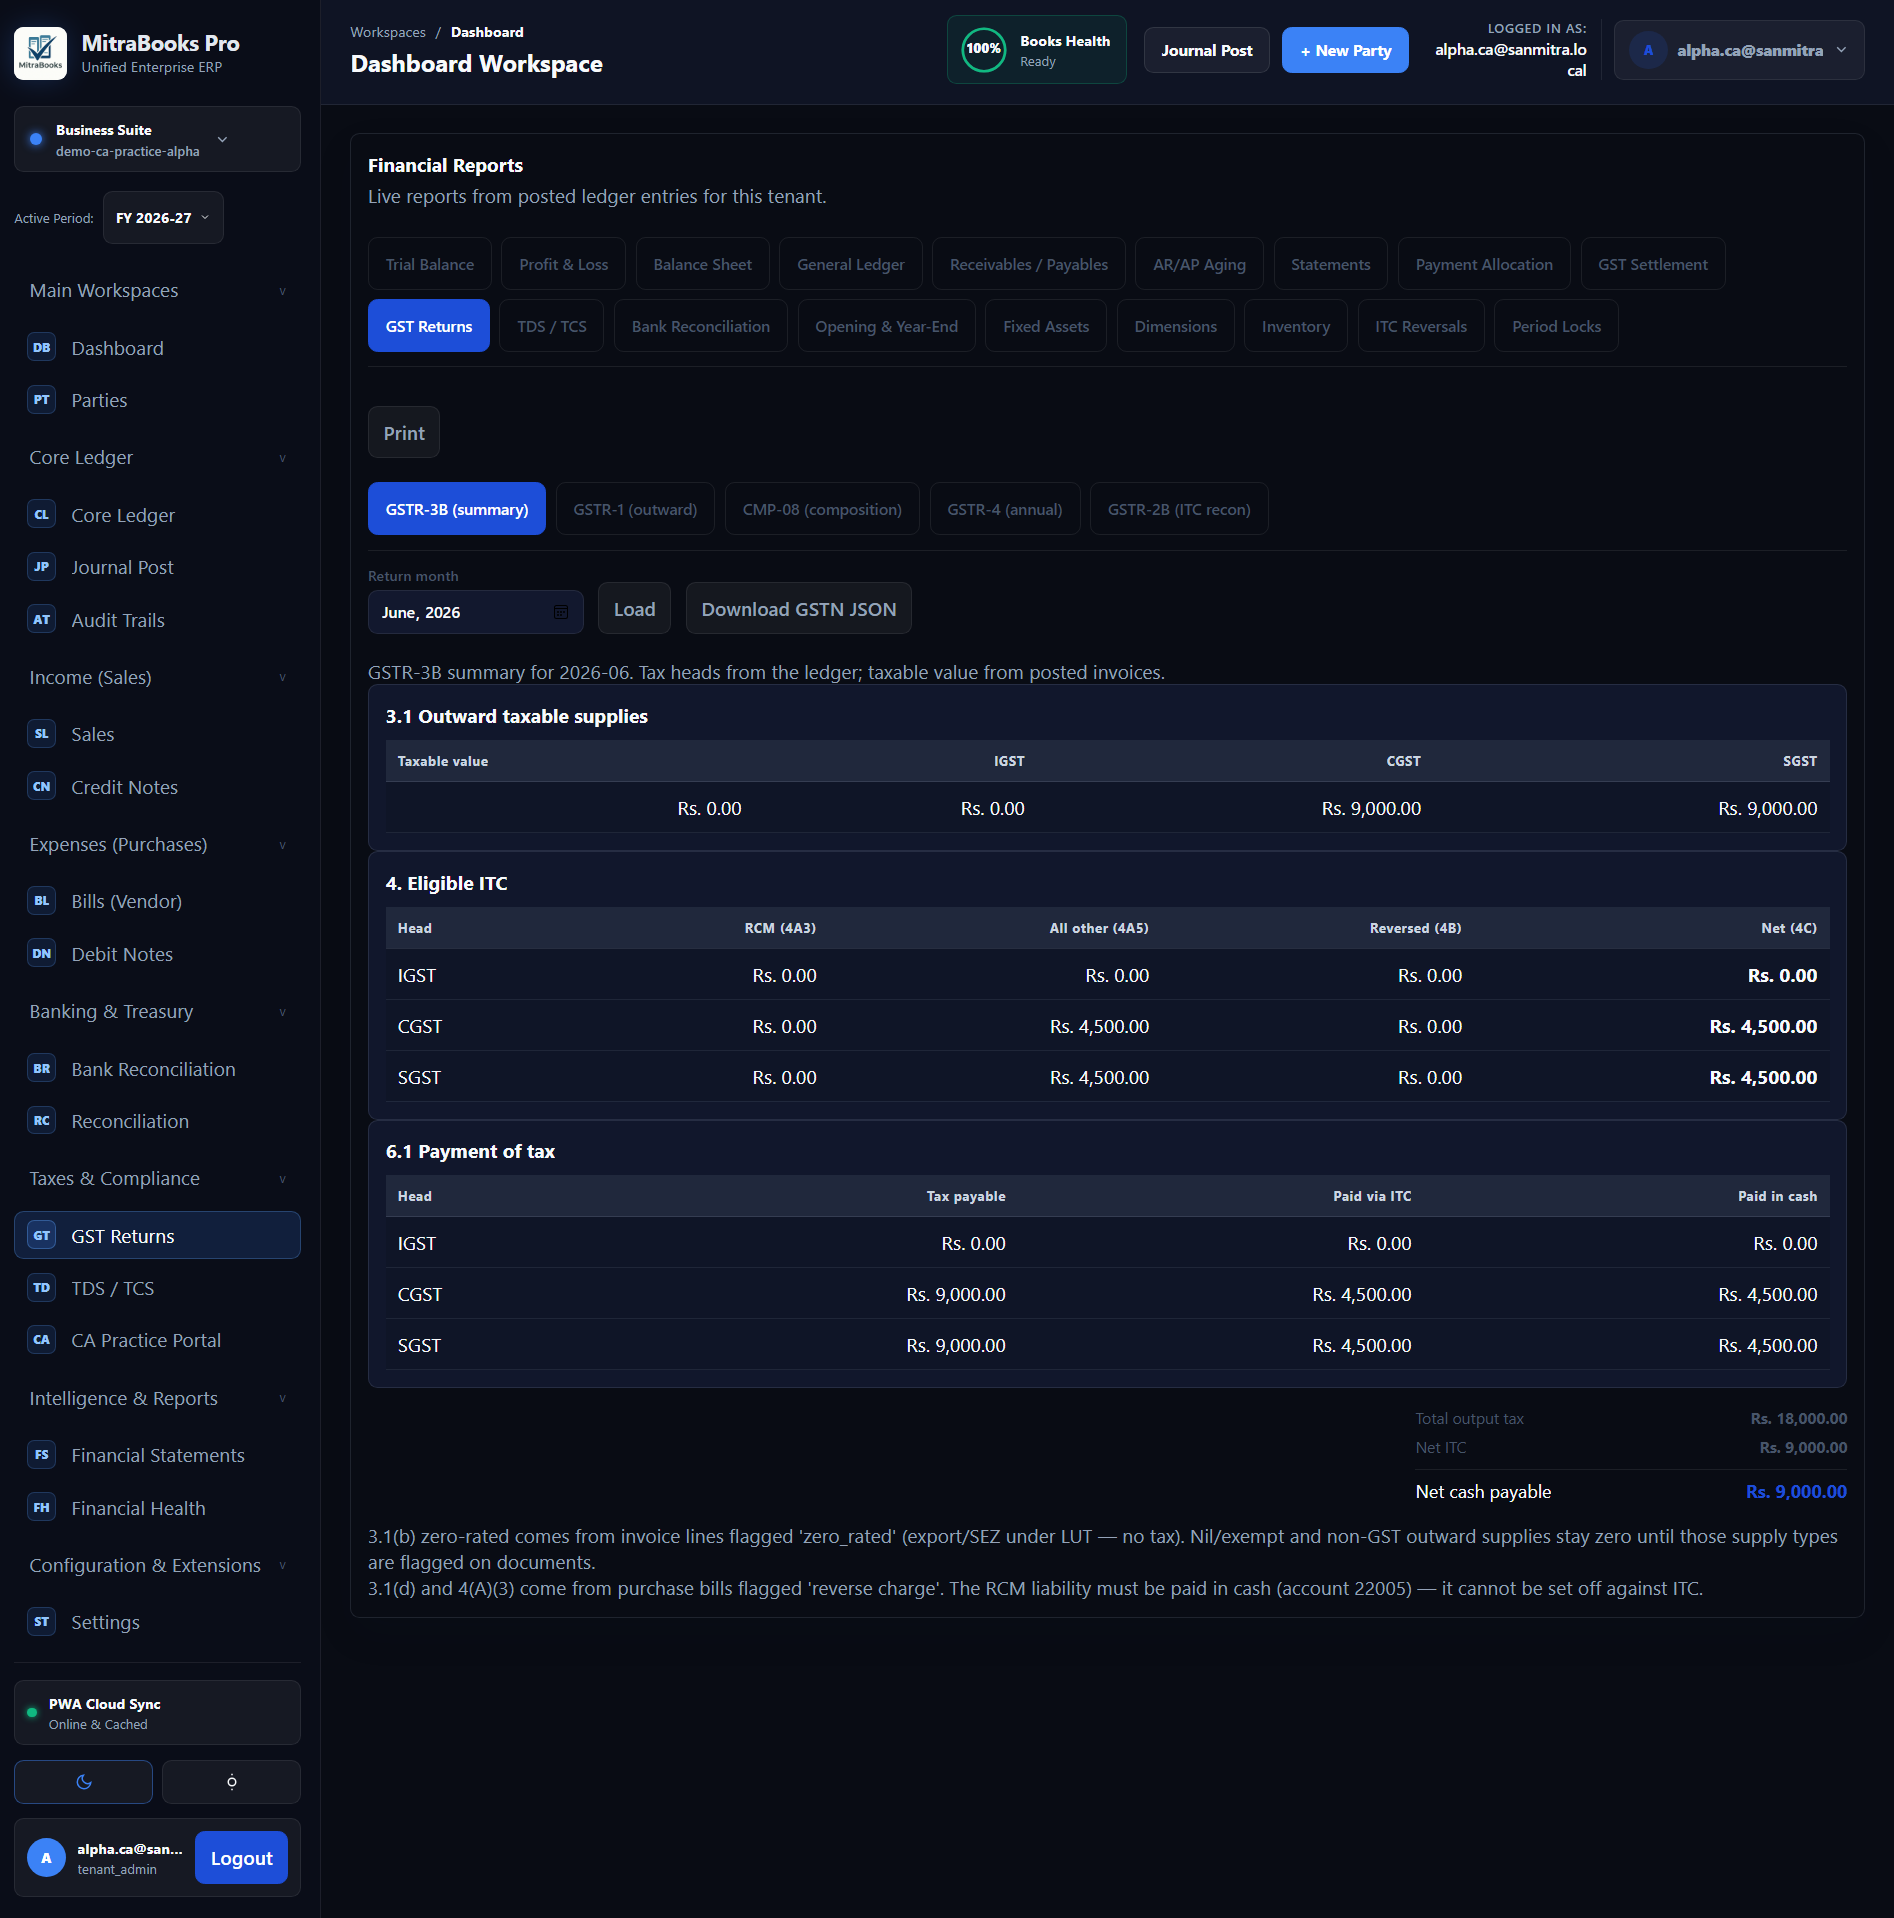
Task: Open Debit Notes via DN icon
Action: click(x=41, y=954)
